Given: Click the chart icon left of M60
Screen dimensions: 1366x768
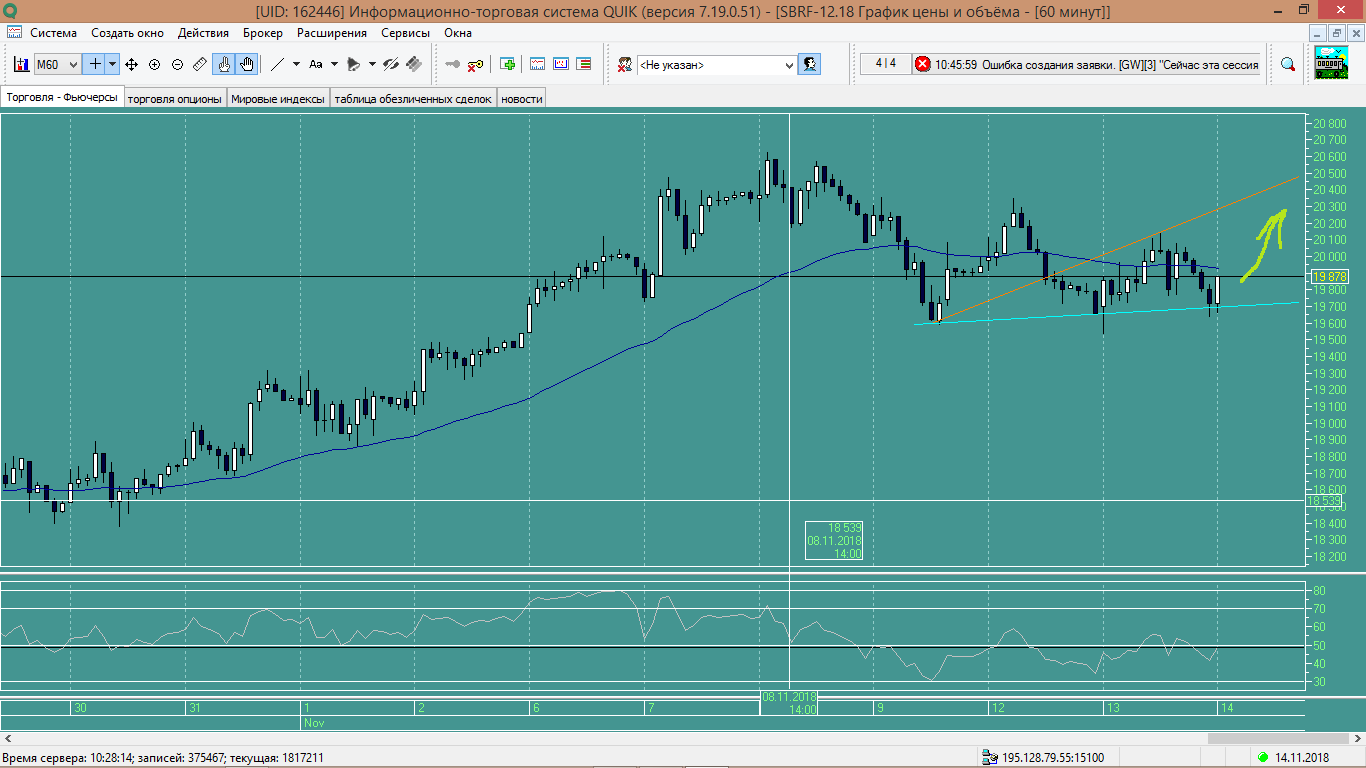Looking at the screenshot, I should click(21, 64).
